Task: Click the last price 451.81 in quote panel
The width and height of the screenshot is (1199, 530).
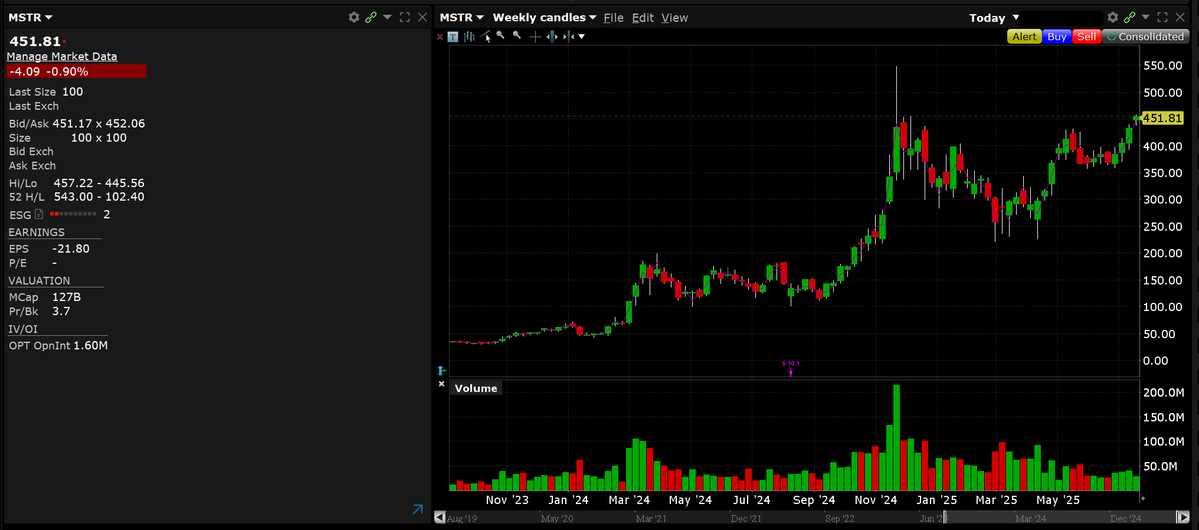Action: point(35,41)
